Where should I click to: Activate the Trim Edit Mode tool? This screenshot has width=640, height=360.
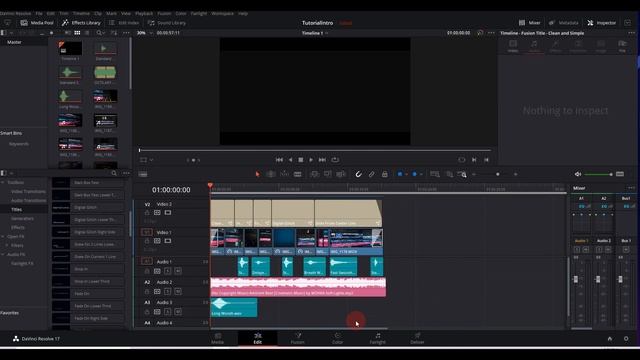coord(271,174)
